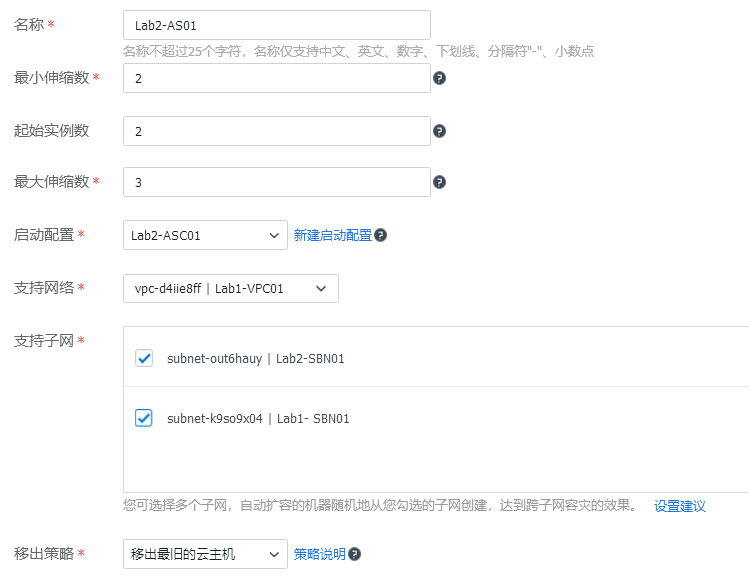
Task: Click help icon beside 起始实例数 field
Action: tap(439, 131)
